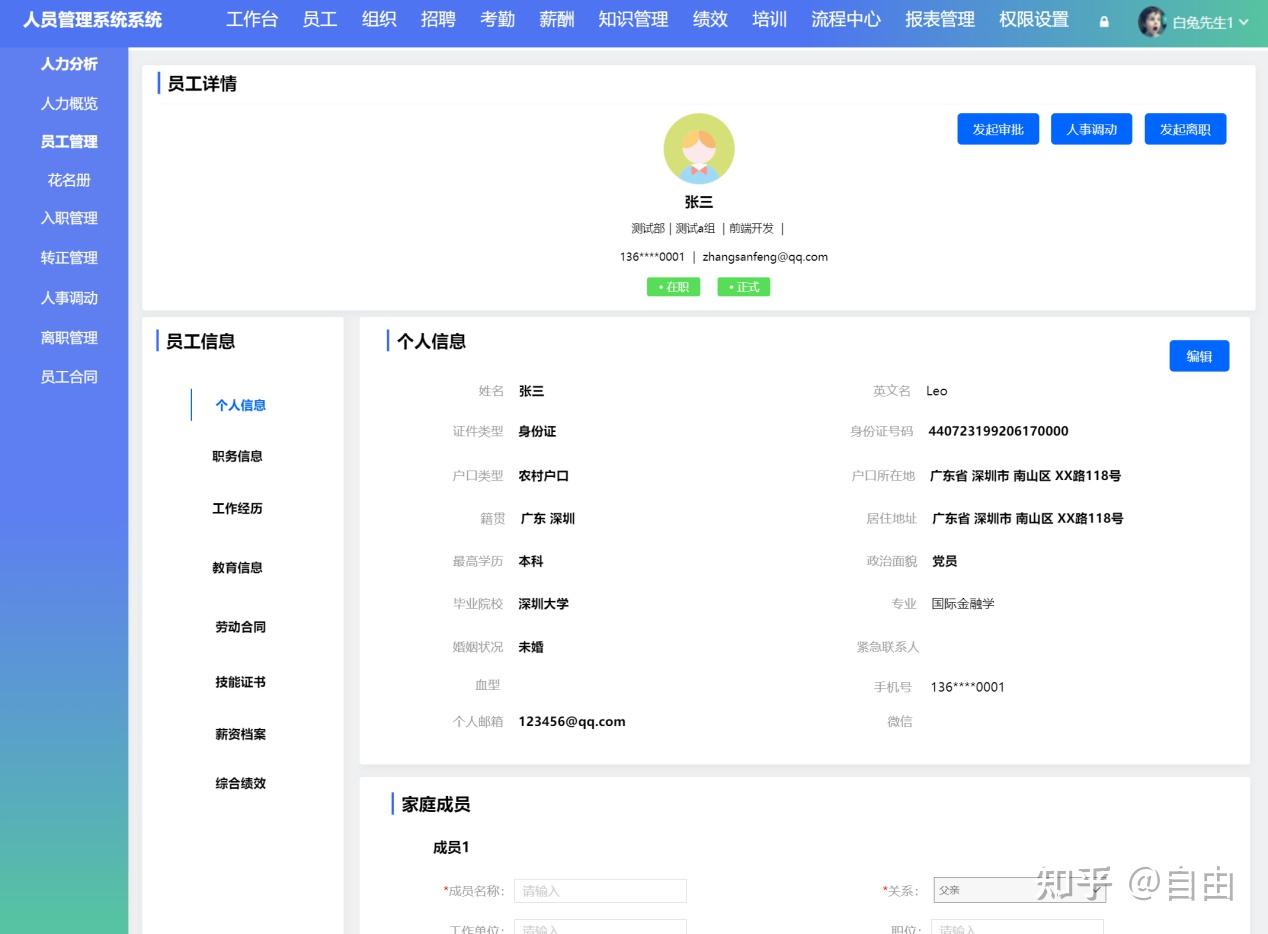Click the 成员名称 input field
The width and height of the screenshot is (1268, 934).
pos(599,890)
